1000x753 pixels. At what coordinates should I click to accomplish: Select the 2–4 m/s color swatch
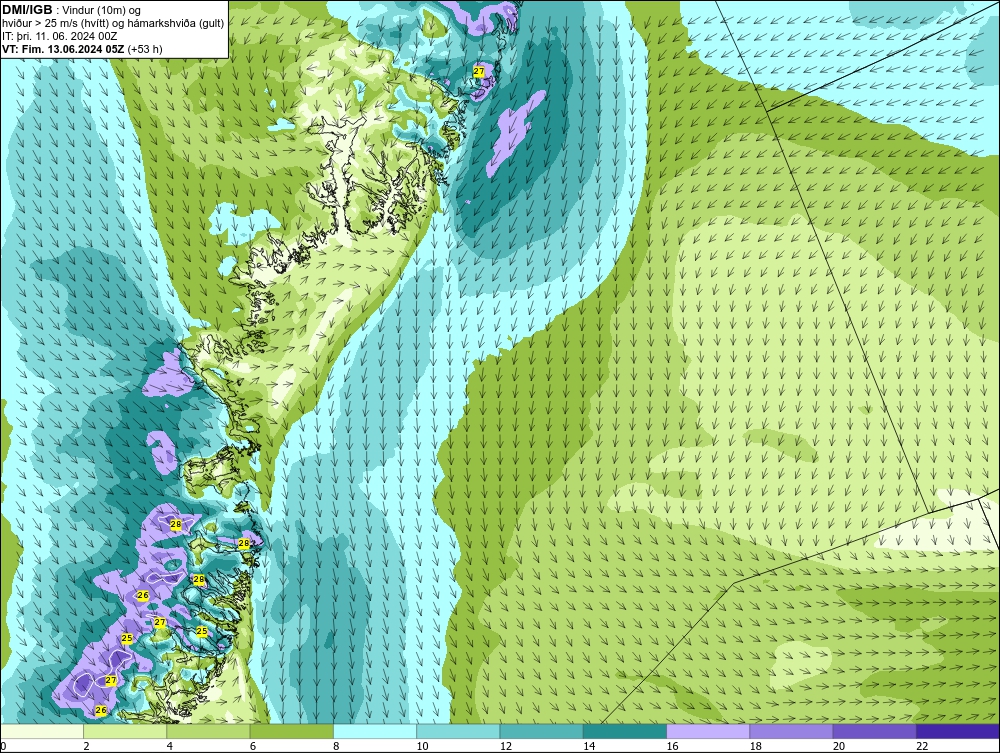[x=125, y=731]
